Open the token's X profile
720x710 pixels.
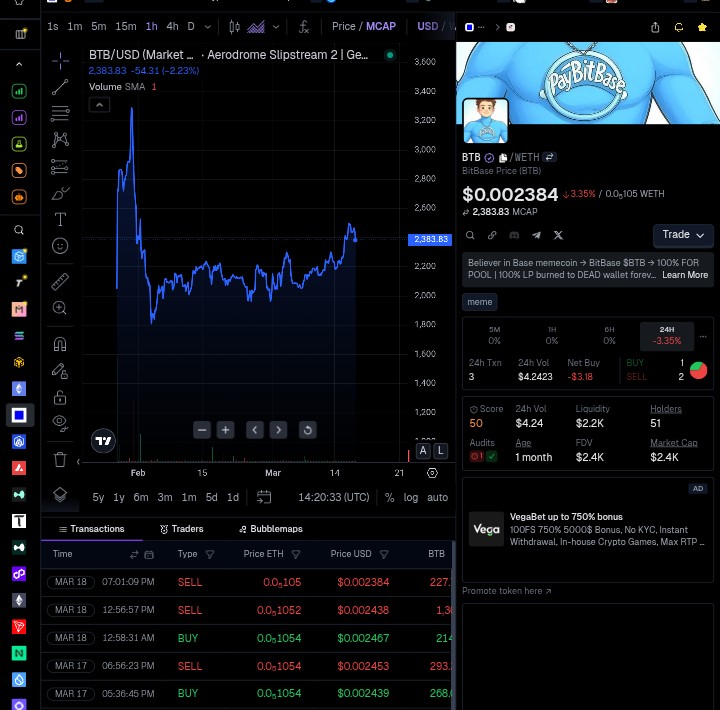pos(558,235)
